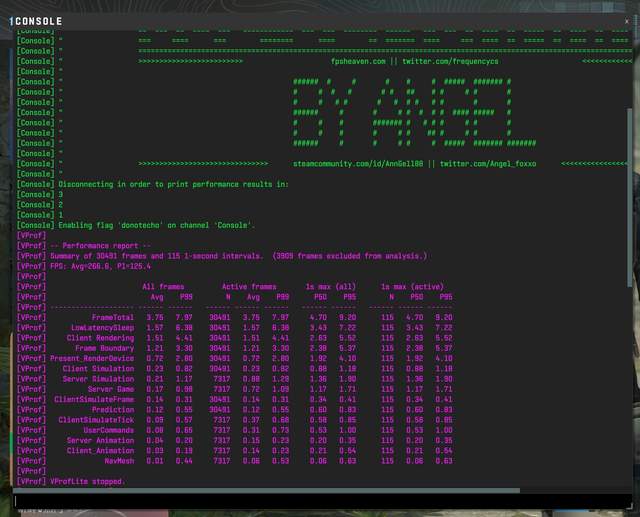This screenshot has width=640, height=517.
Task: Click the console command input field
Action: pyautogui.click(x=322, y=501)
